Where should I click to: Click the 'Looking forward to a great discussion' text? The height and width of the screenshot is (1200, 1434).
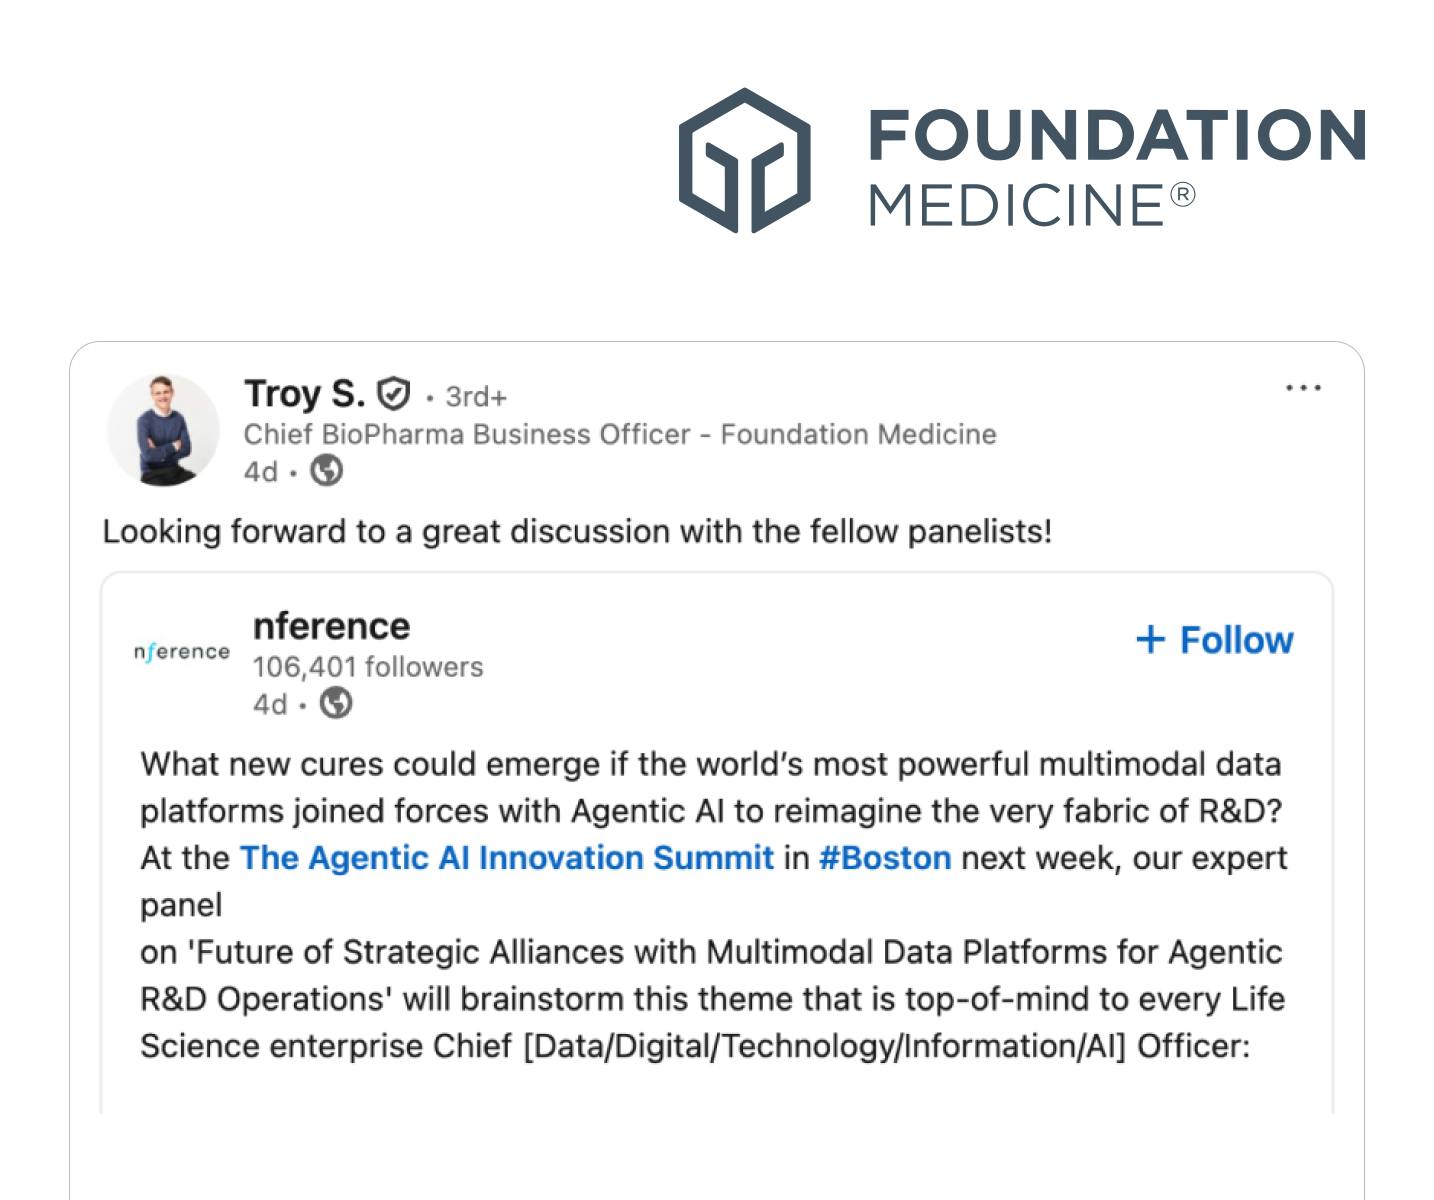pos(577,531)
